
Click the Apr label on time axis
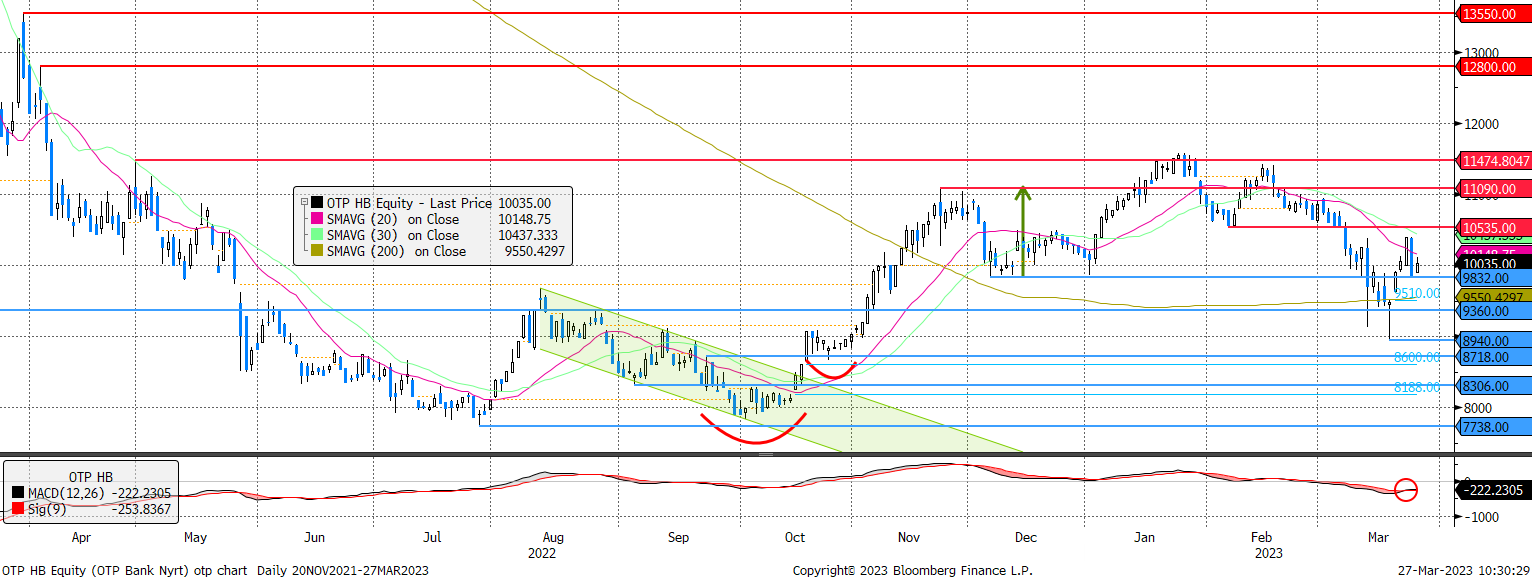[x=81, y=537]
